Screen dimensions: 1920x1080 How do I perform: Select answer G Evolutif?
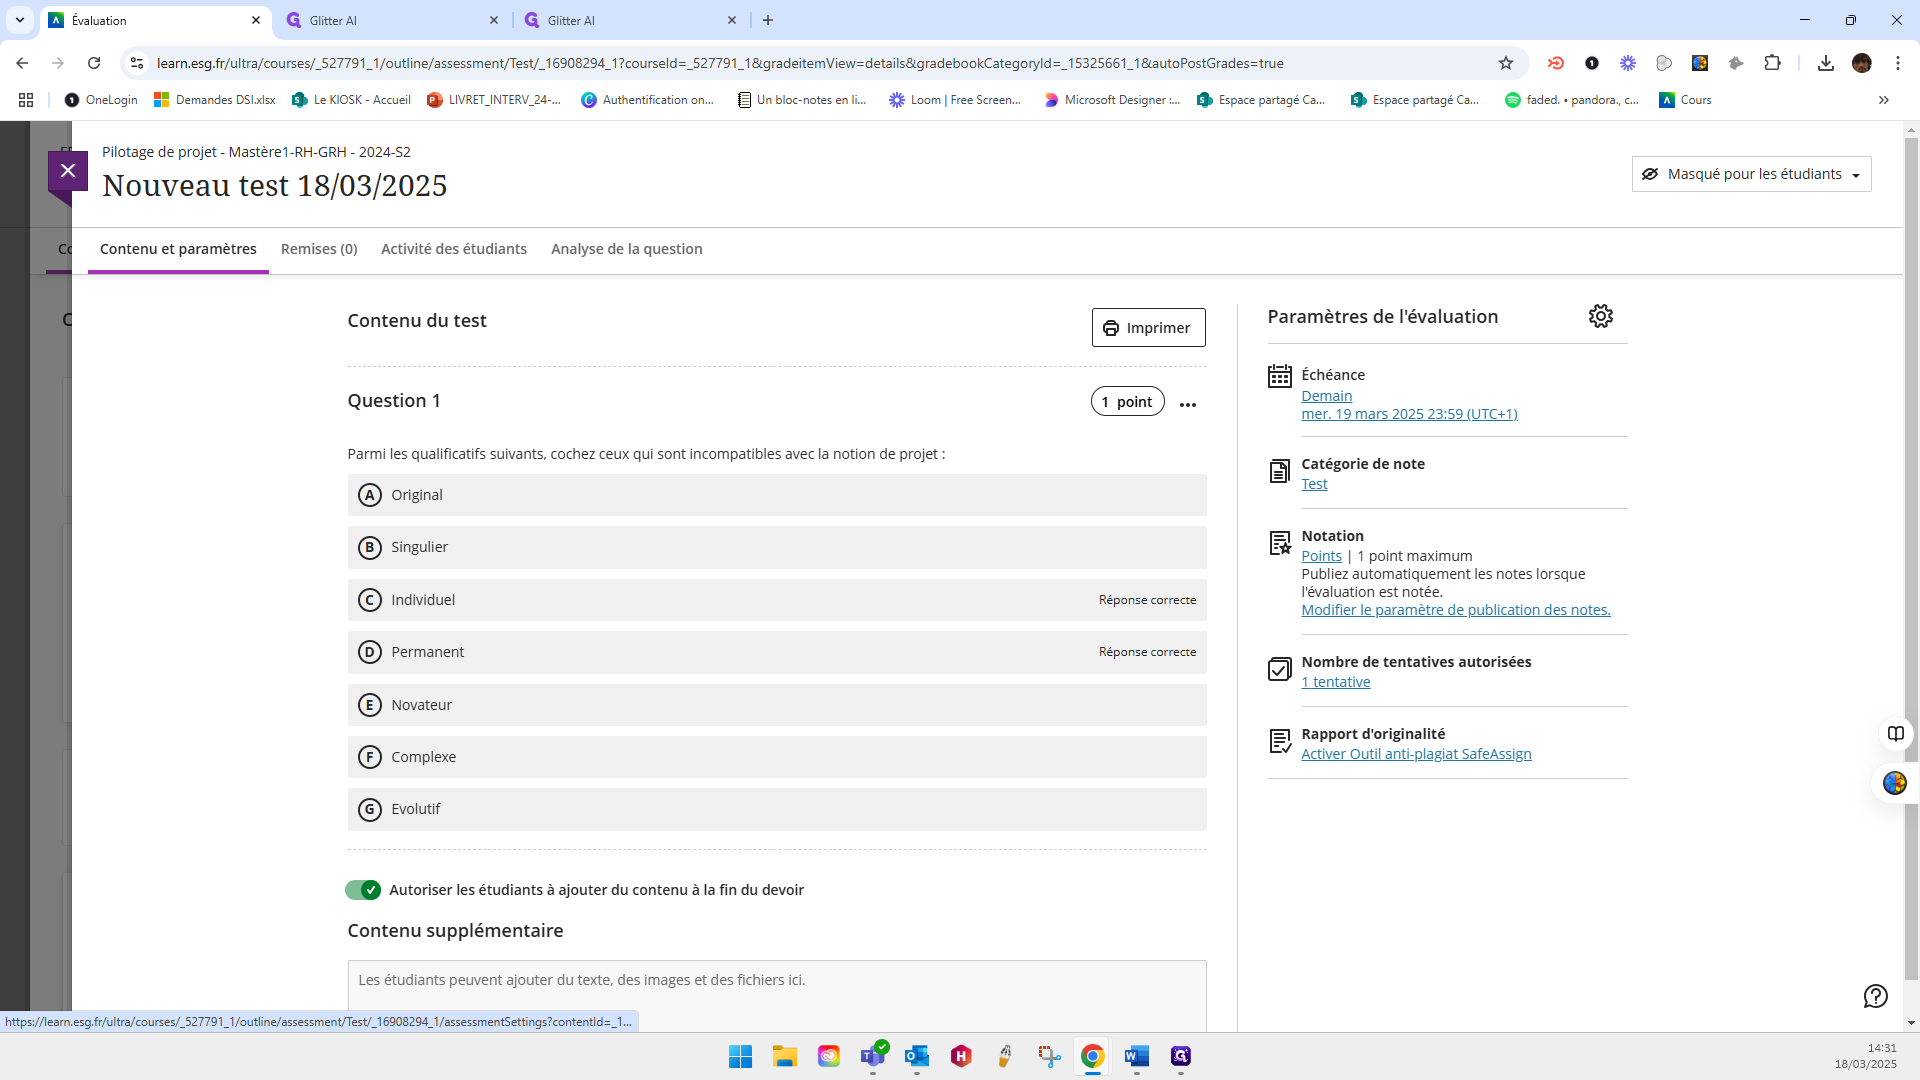click(776, 809)
